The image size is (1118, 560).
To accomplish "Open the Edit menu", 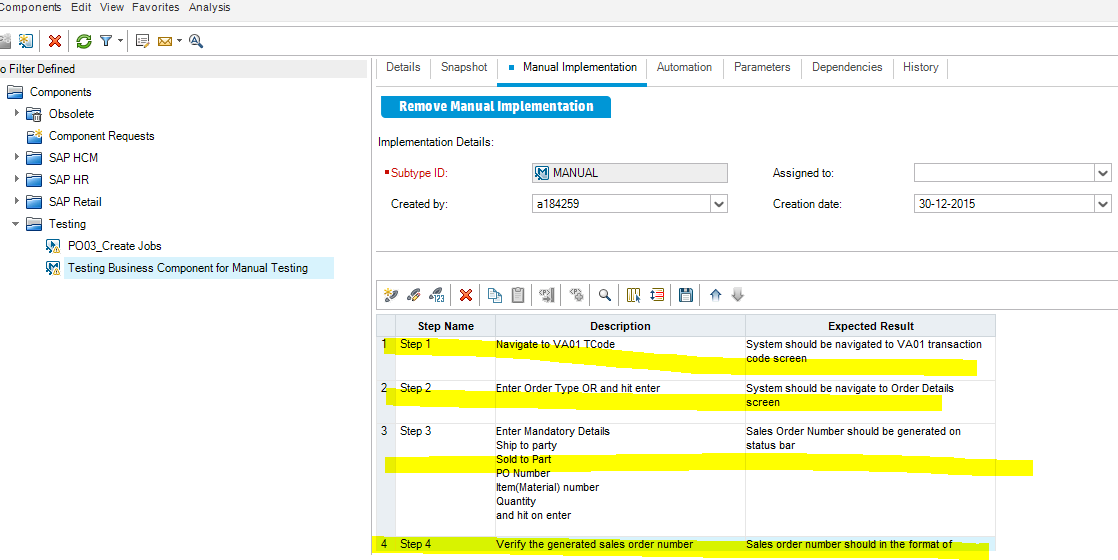I will [81, 7].
